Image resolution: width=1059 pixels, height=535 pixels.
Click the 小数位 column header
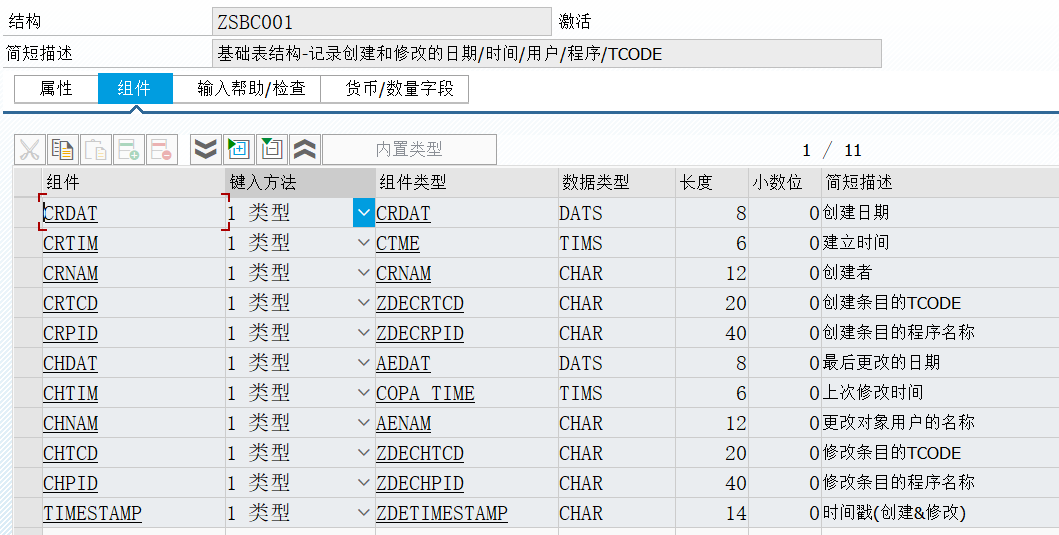click(x=785, y=182)
